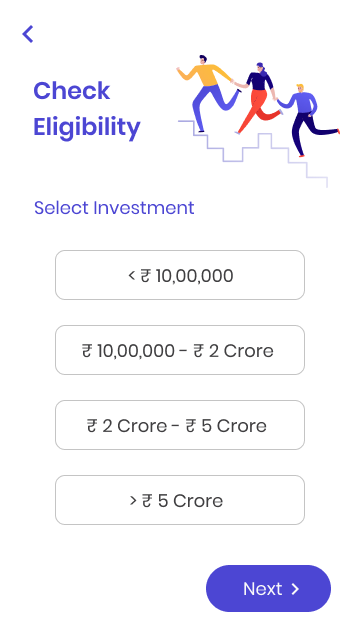Click the greater-than sign before ₹ 5 Crore
This screenshot has height=640, width=360.
(x=133, y=500)
